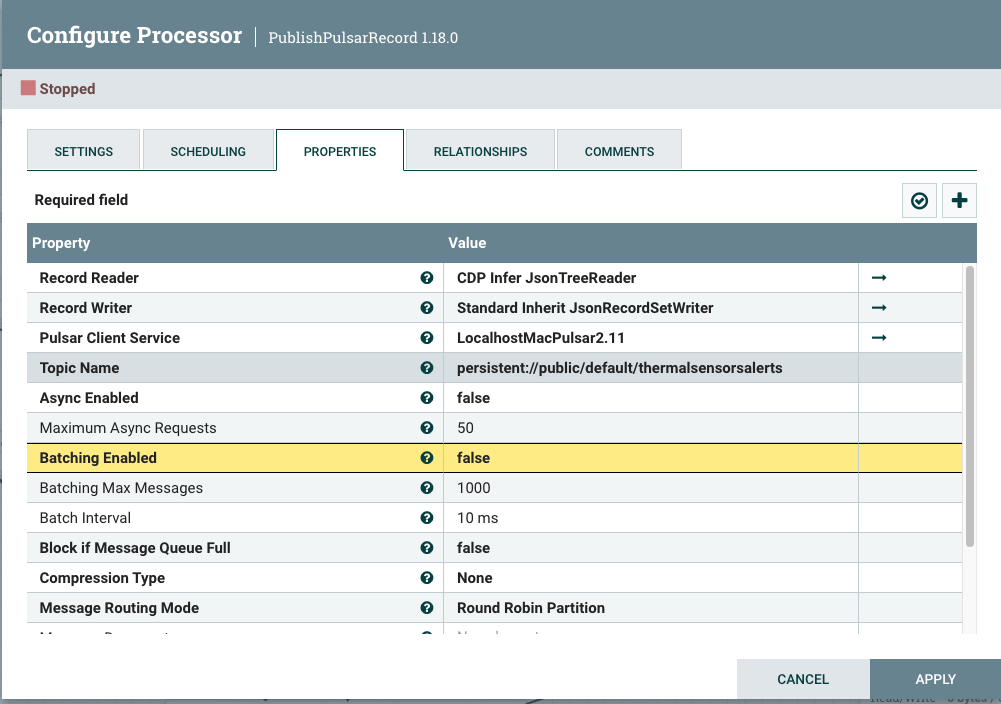The width and height of the screenshot is (1001, 704).
Task: Open help tooltip for Record Reader
Action: click(426, 278)
